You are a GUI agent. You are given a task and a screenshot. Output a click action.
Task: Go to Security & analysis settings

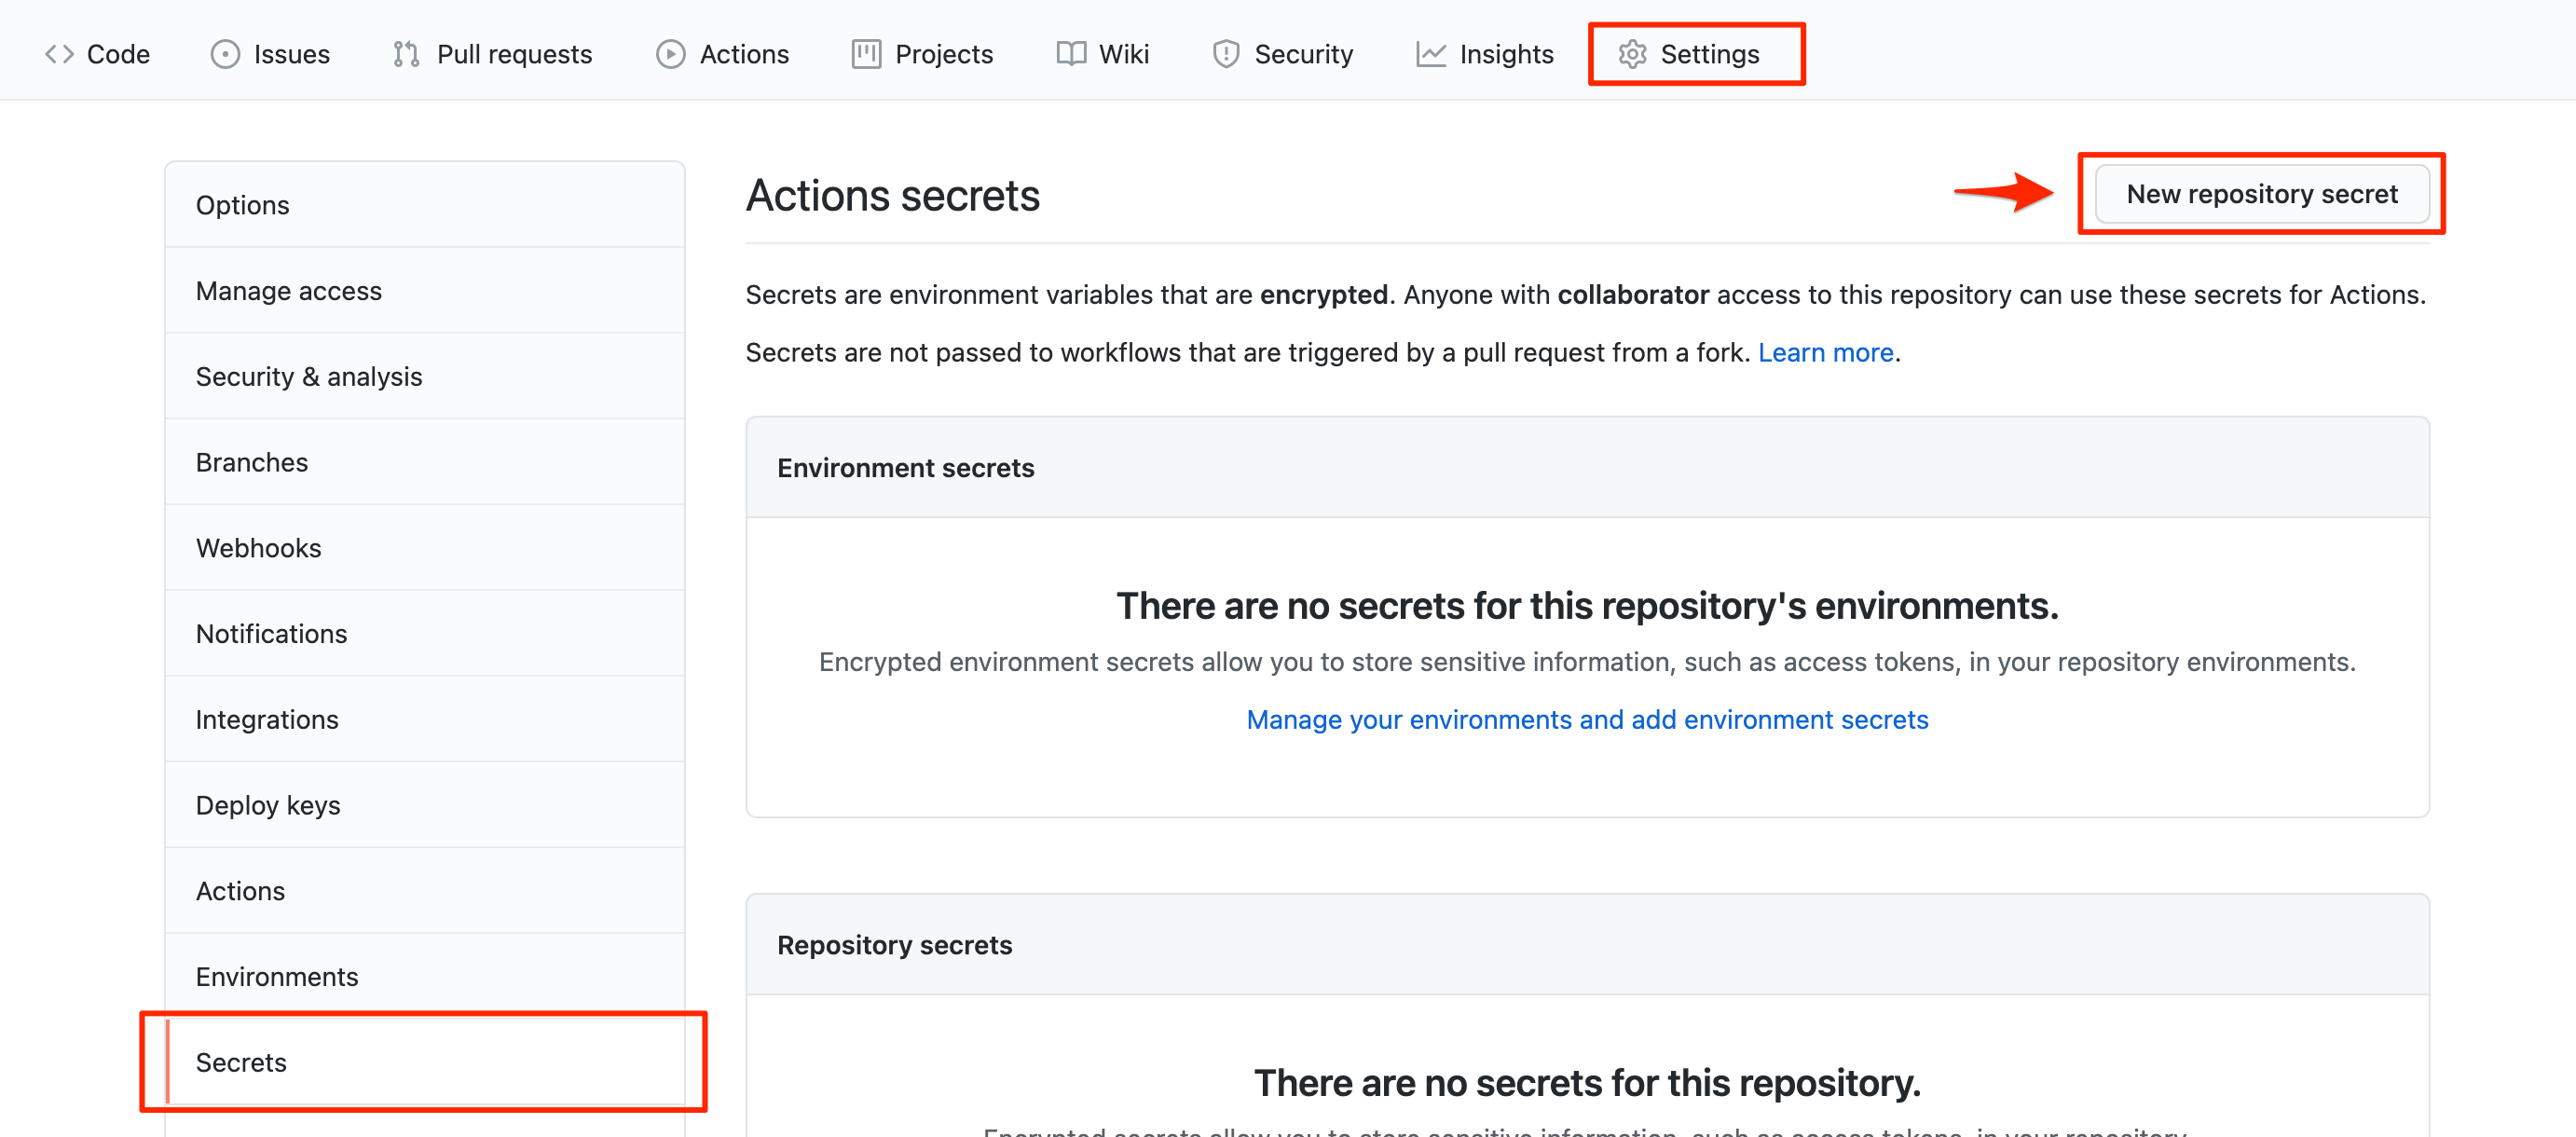[309, 377]
